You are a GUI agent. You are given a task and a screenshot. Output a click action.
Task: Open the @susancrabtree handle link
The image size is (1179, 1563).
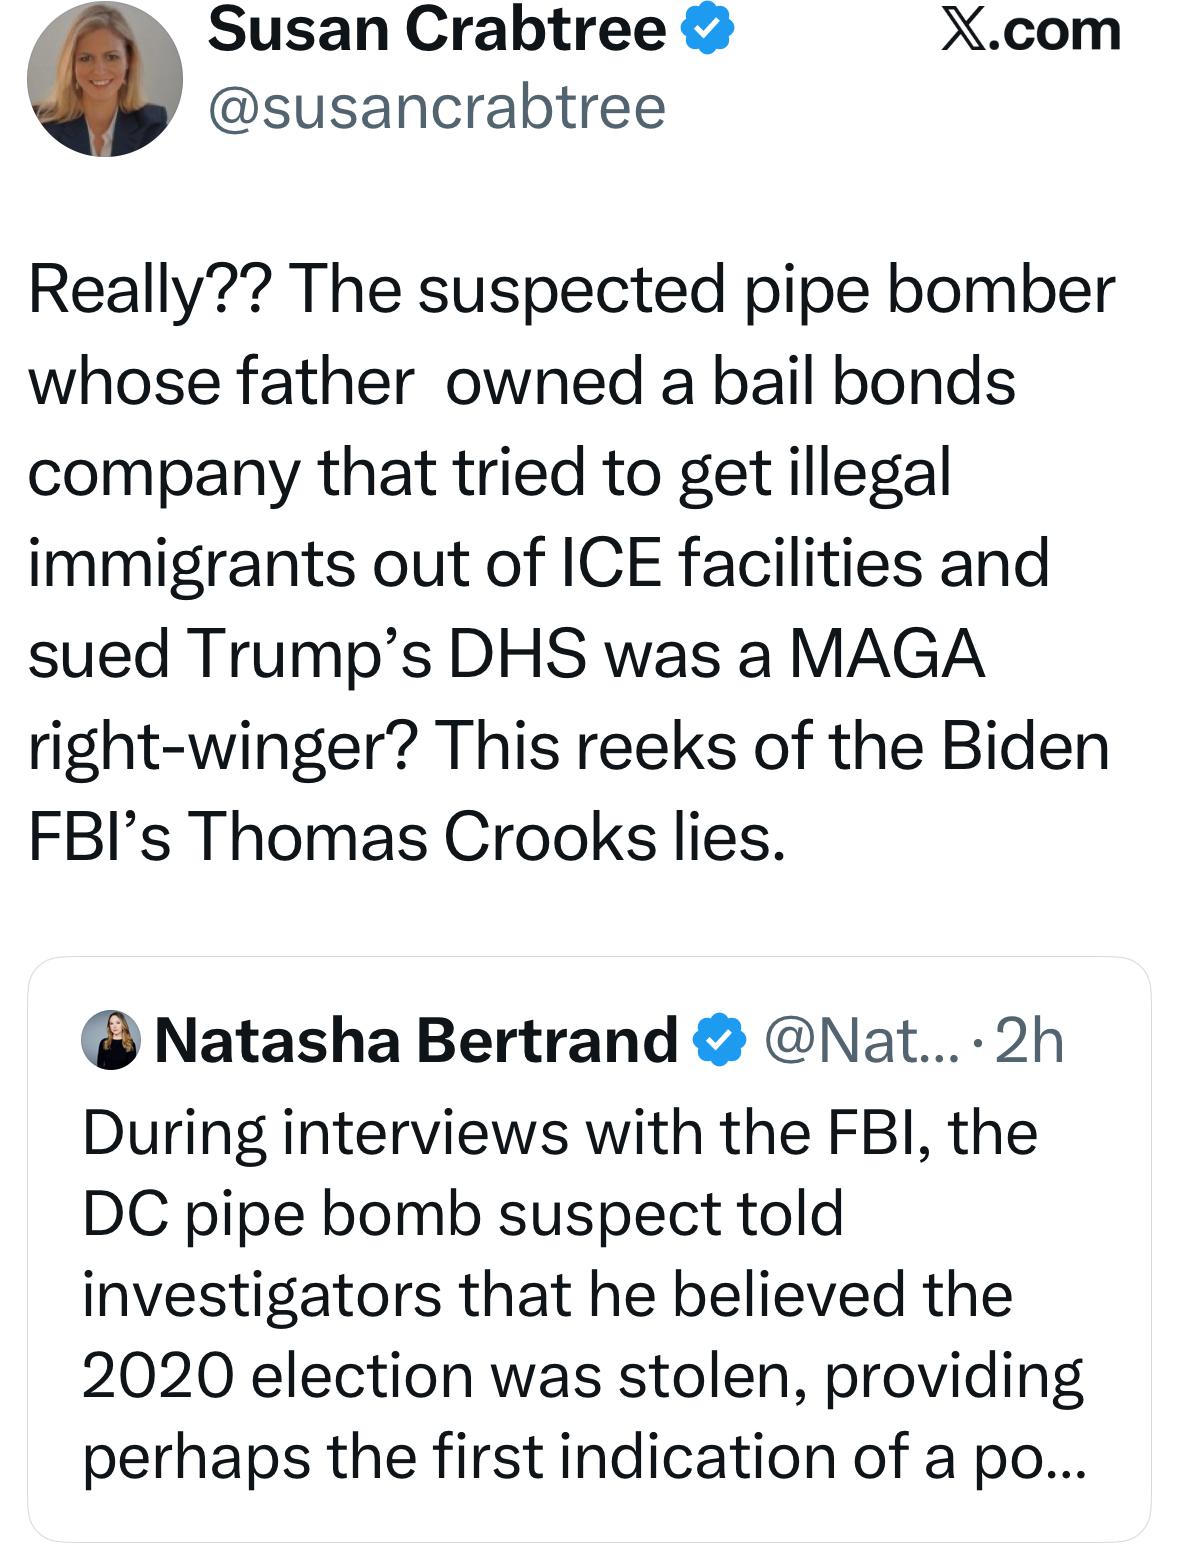pos(436,106)
